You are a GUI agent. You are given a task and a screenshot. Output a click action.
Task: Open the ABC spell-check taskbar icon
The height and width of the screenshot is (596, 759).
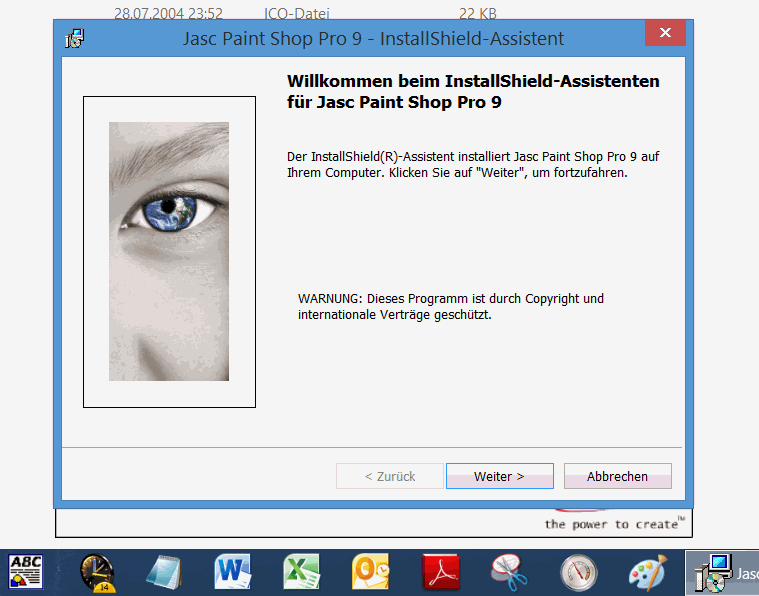(26, 572)
